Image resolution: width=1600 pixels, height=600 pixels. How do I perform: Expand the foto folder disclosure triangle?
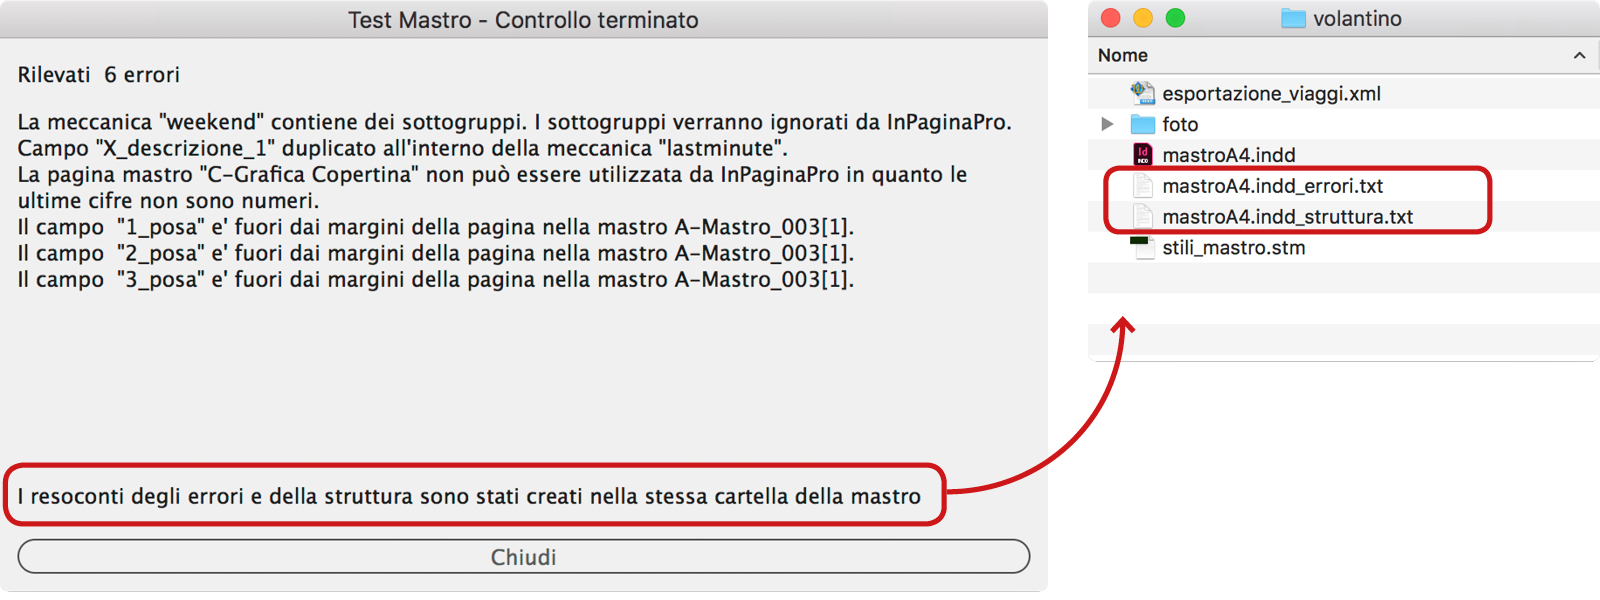1107,124
